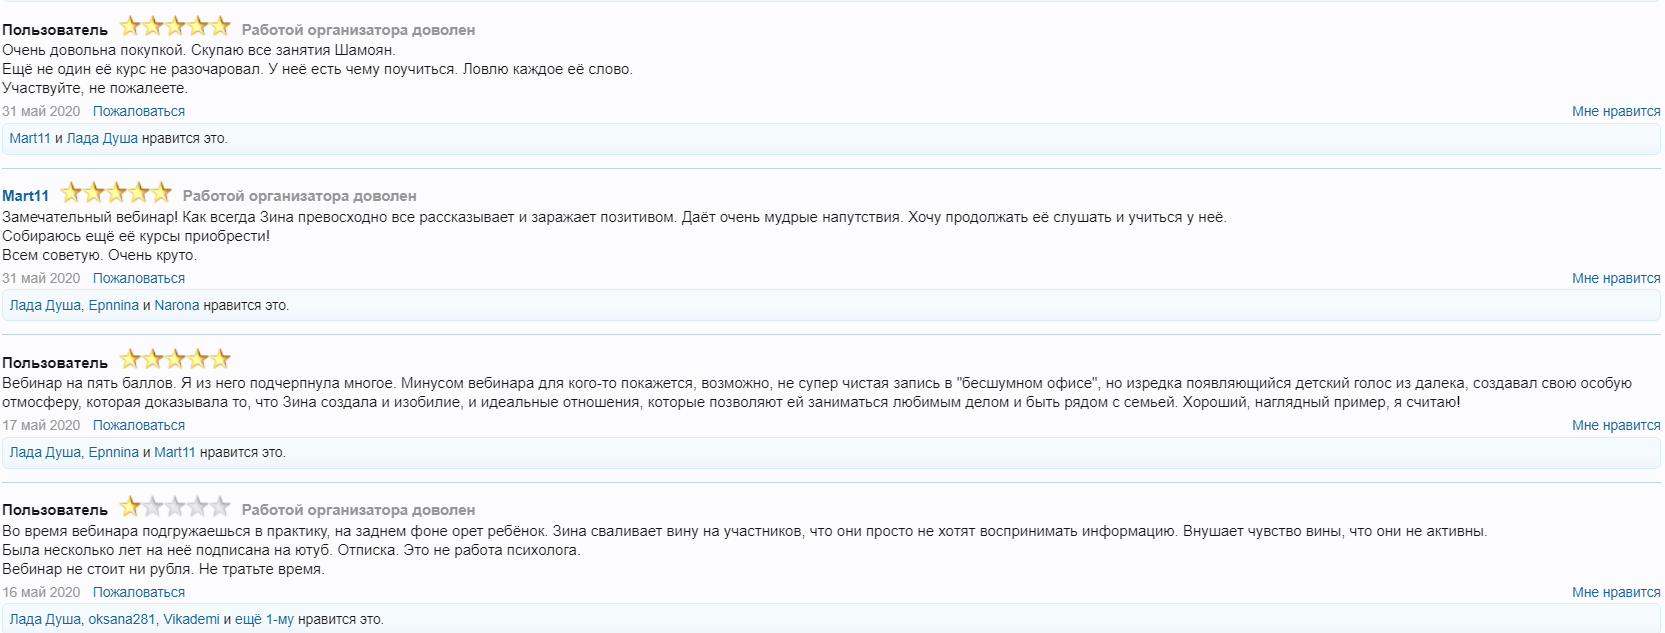Open Vikademi's profile from the likes list
This screenshot has height=633, width=1665.
pos(191,619)
